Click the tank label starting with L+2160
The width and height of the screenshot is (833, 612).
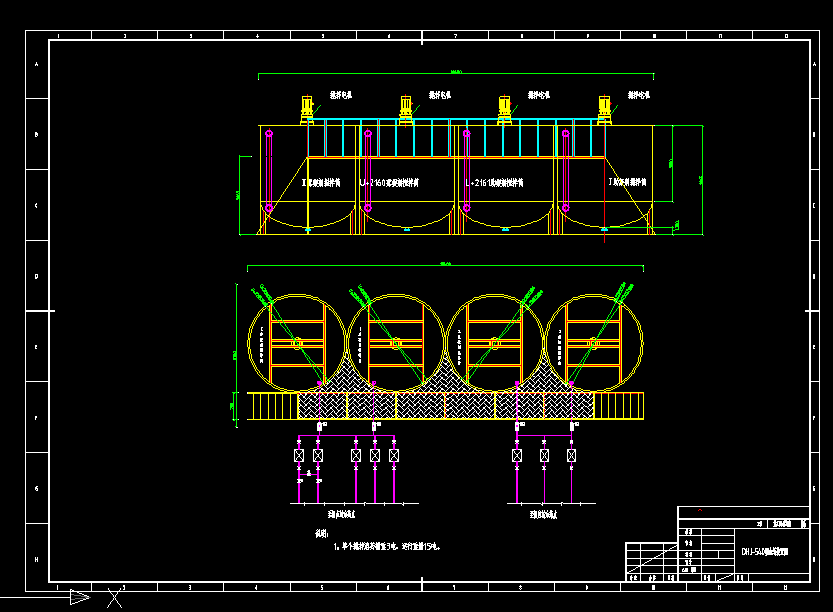click(389, 183)
